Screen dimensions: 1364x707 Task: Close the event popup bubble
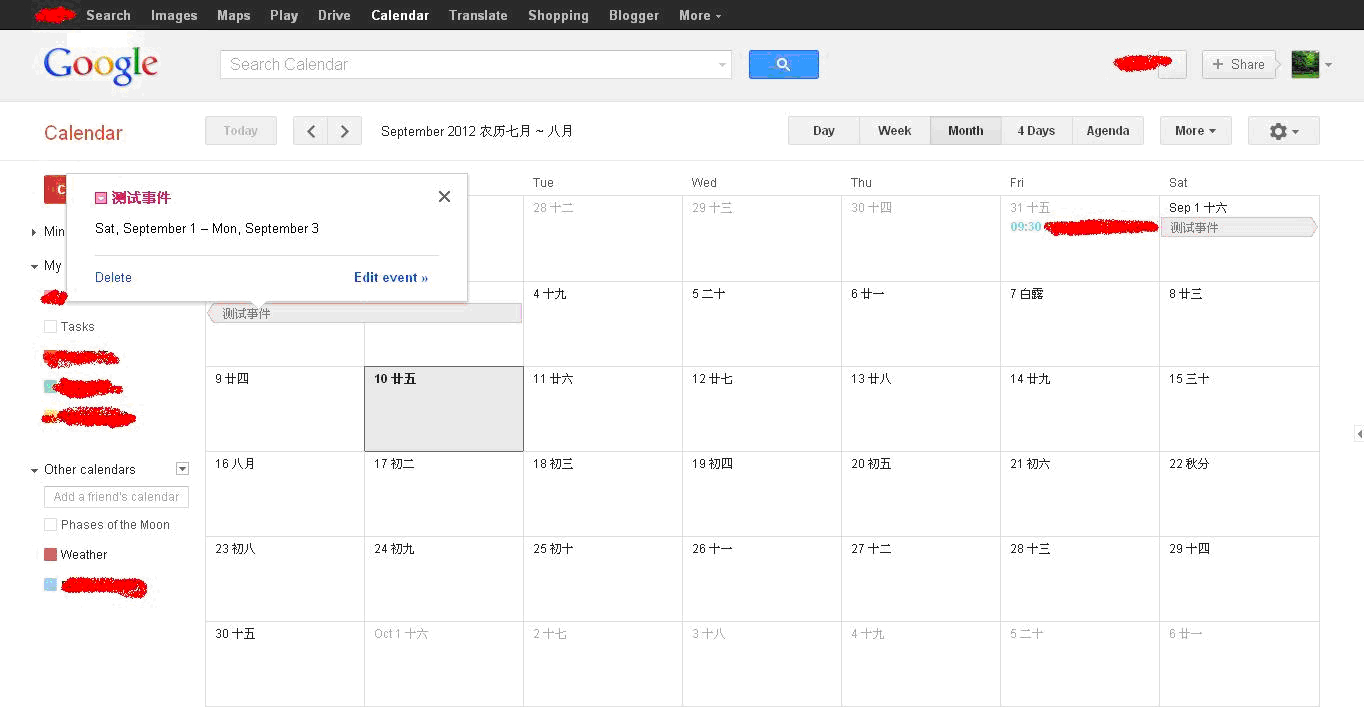tap(444, 196)
